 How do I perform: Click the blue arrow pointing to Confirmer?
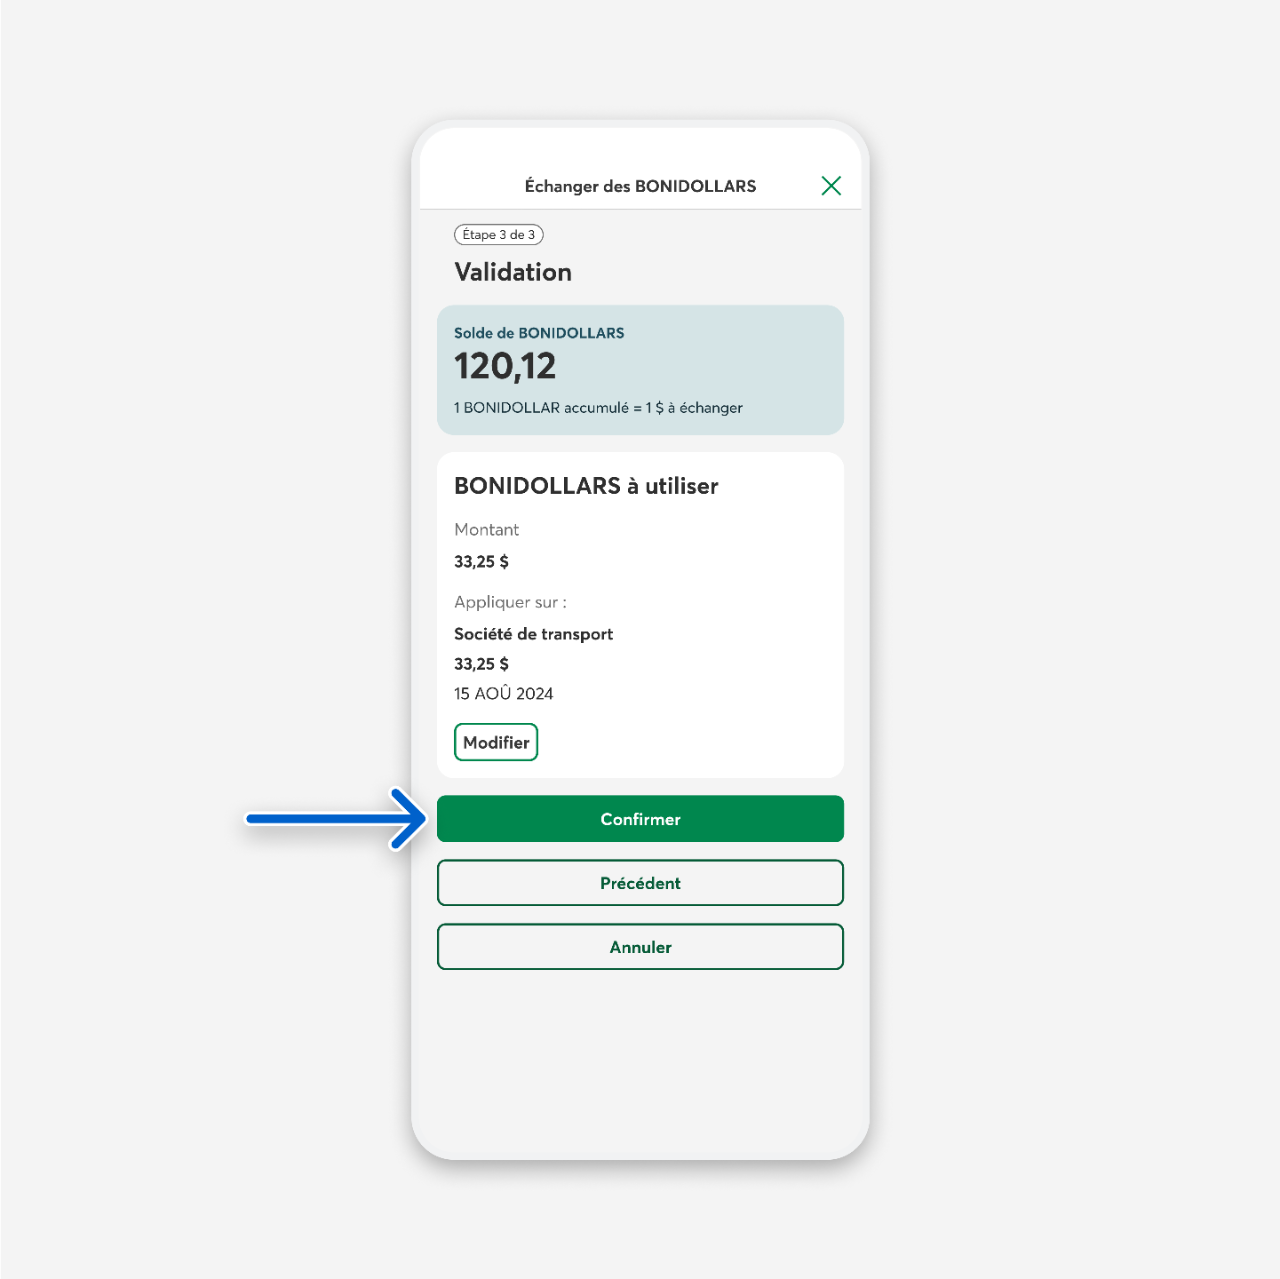tap(337, 819)
